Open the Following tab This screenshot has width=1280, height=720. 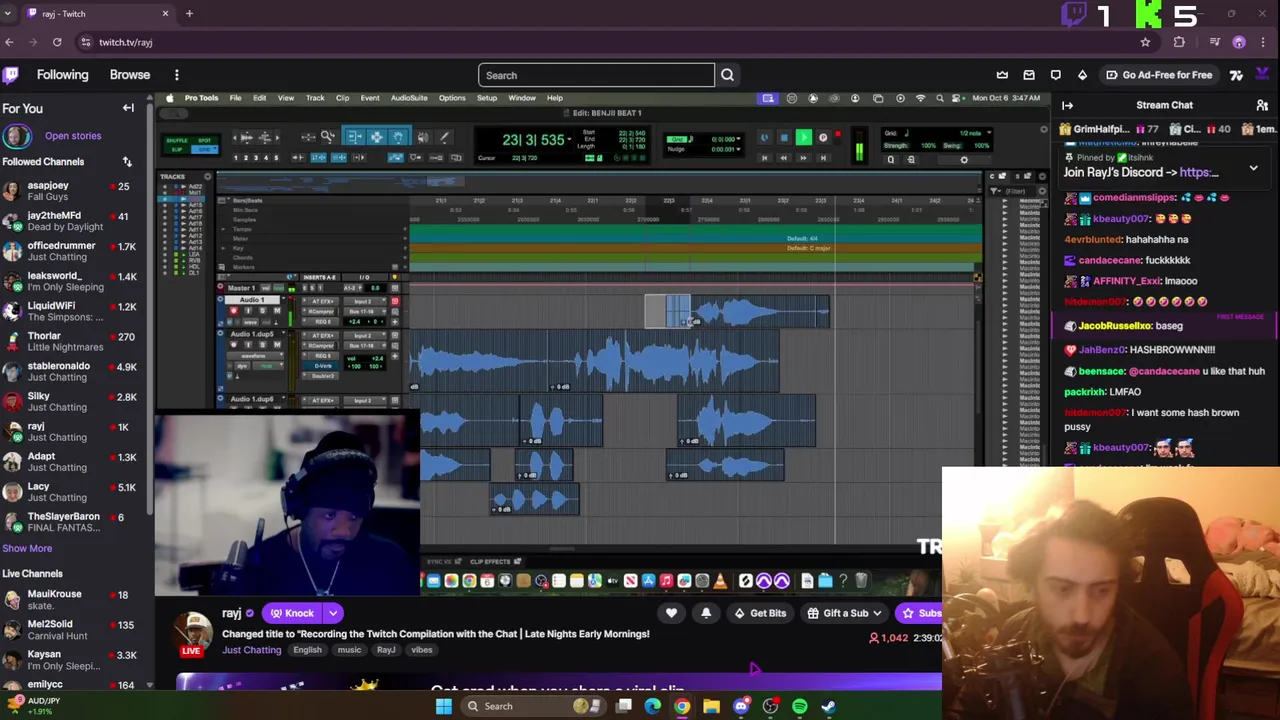point(62,75)
